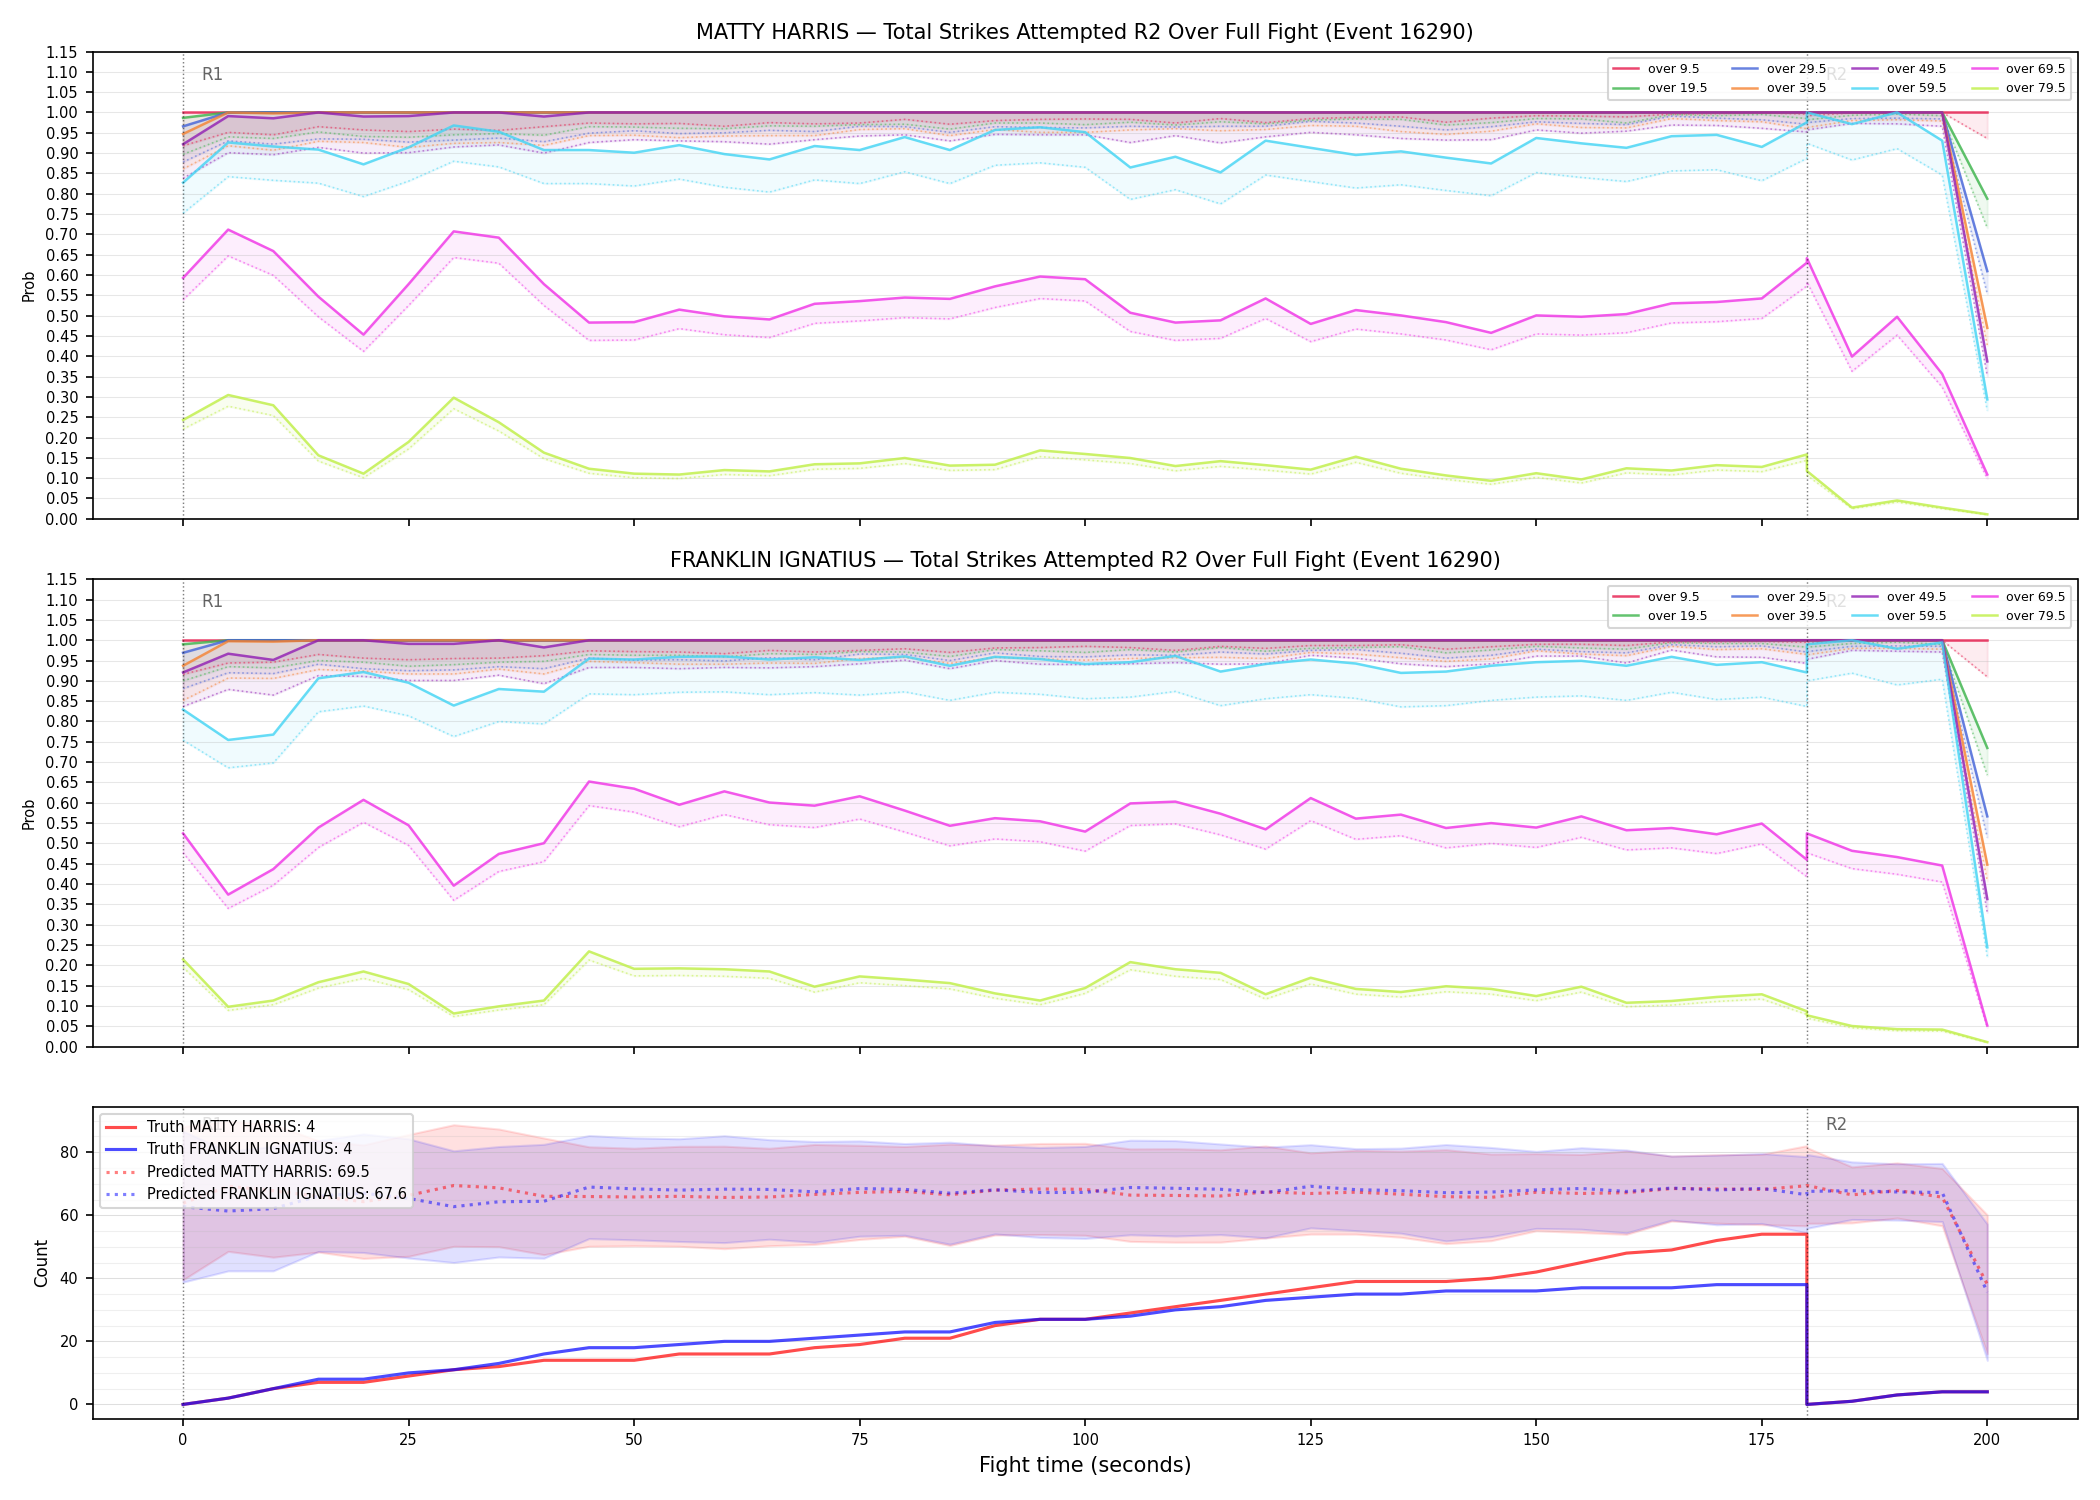The height and width of the screenshot is (1500, 2100).
Task: Click the R1 marker in FRANKLIN IGNATIUS chart
Action: pyautogui.click(x=212, y=601)
